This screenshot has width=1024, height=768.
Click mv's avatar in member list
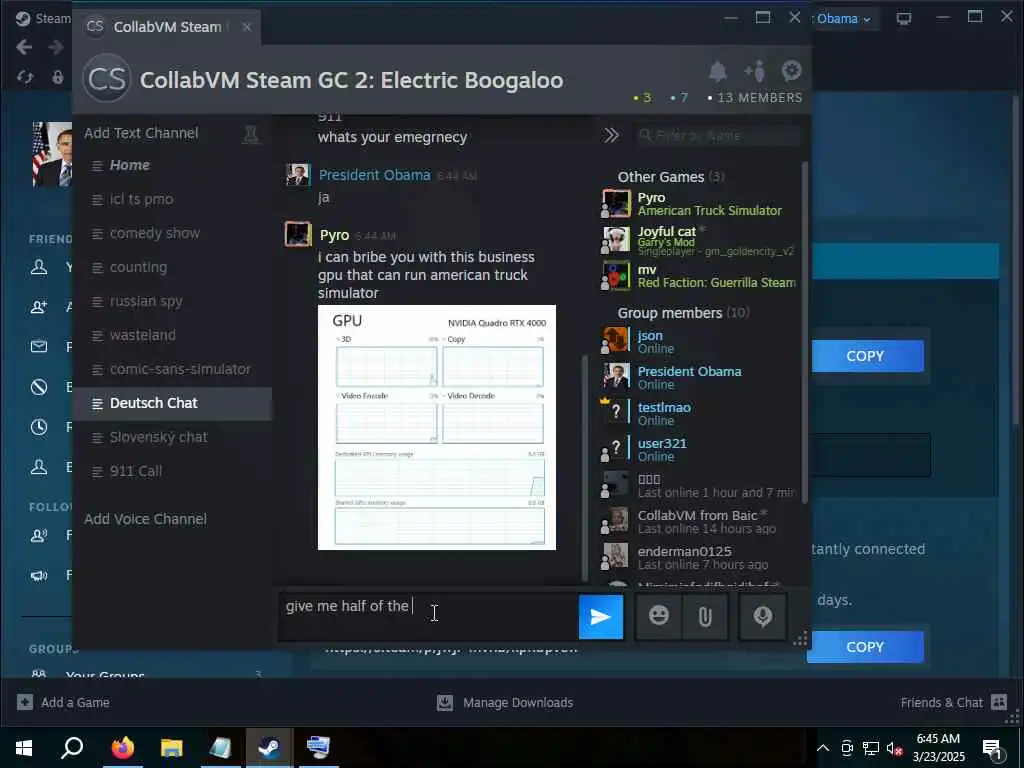tap(616, 276)
